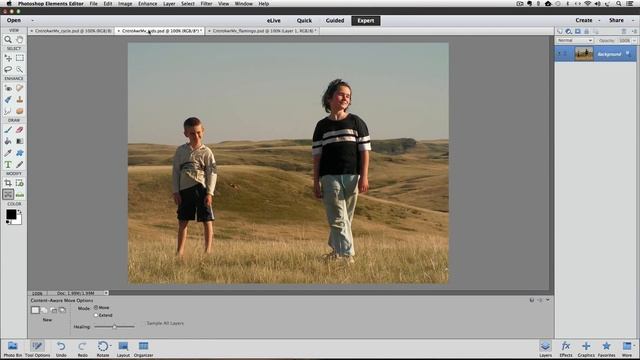
Task: Select the Spot Healing Brush tool
Action: tap(20, 88)
